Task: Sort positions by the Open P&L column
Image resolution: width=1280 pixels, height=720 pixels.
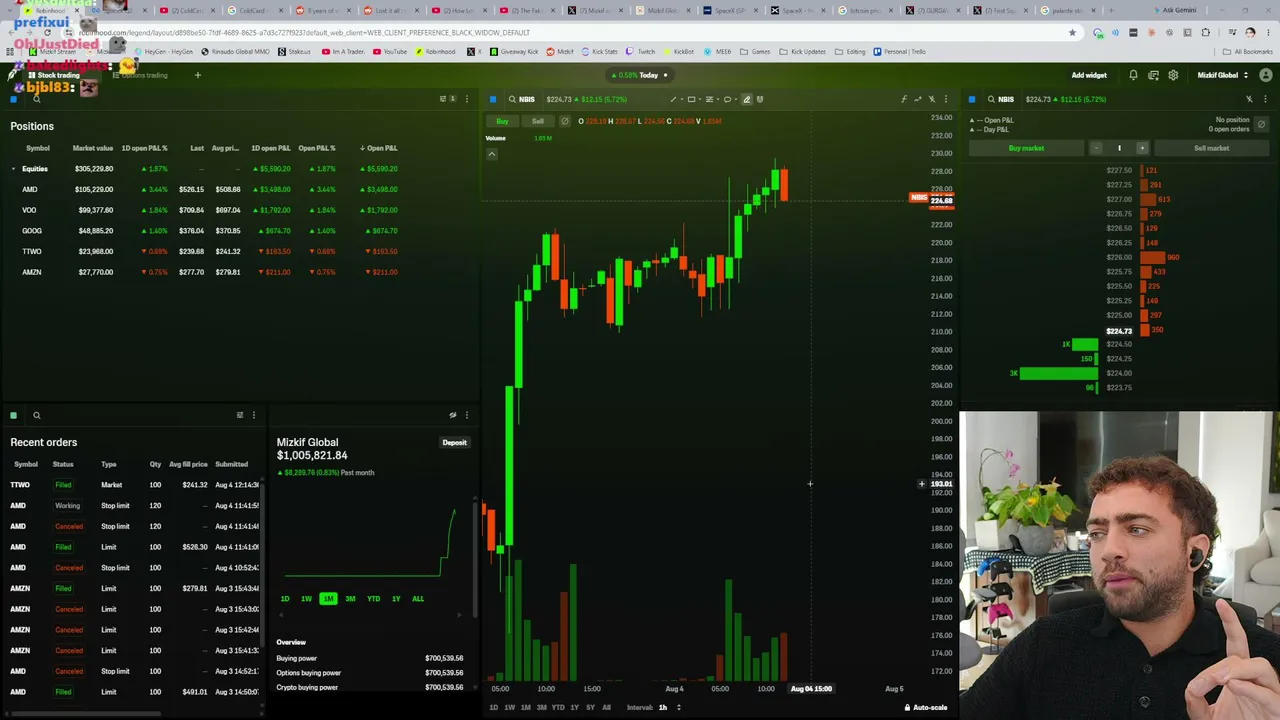Action: [378, 148]
